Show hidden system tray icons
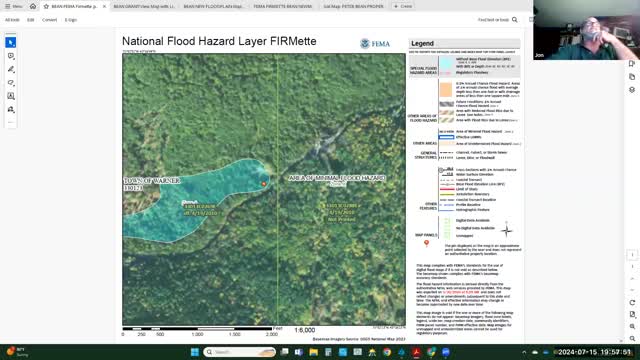The image size is (640, 360). coord(524,352)
